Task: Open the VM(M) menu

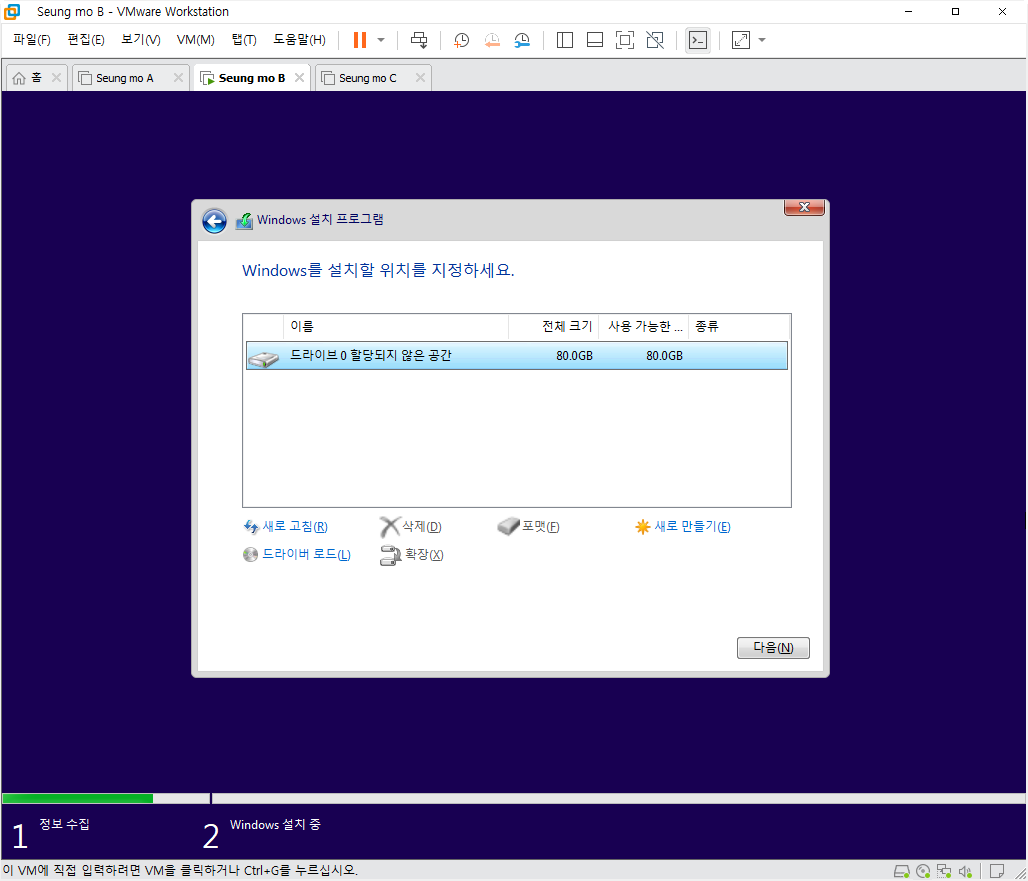Action: 195,40
